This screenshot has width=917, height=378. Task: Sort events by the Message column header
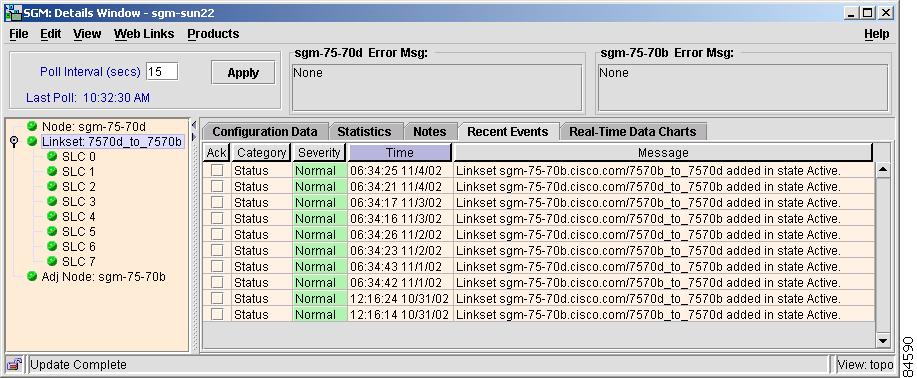[x=663, y=153]
